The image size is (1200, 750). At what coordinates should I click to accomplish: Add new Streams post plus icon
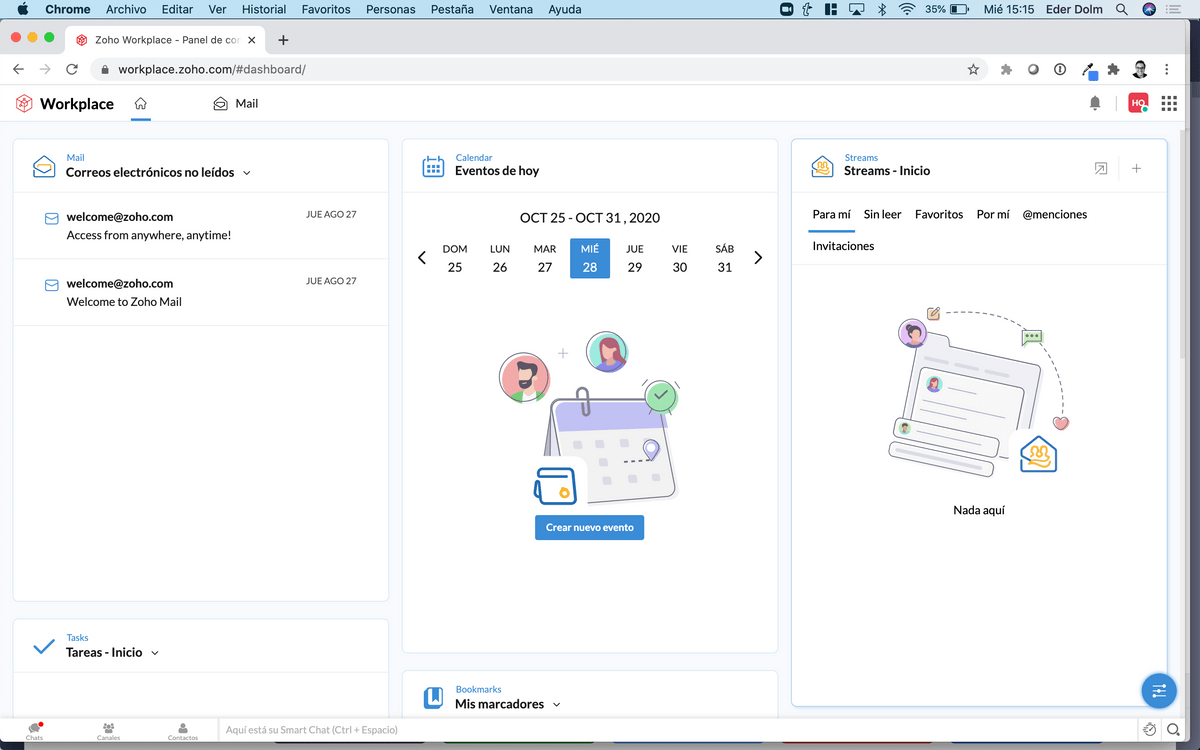point(1137,169)
